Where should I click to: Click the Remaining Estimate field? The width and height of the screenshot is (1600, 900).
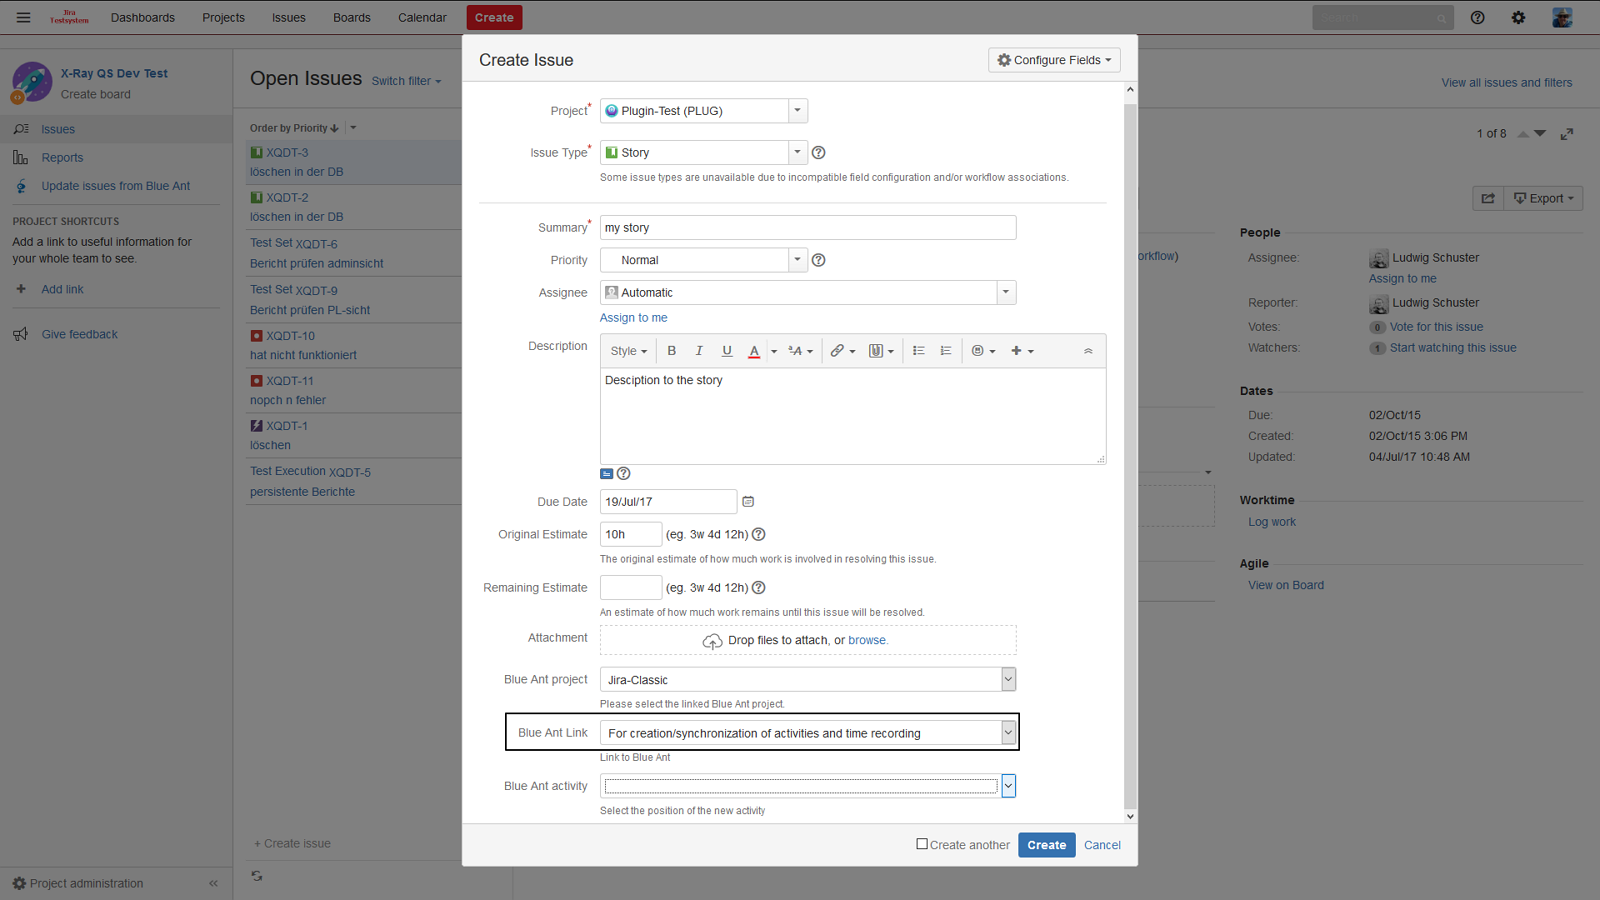click(x=631, y=588)
